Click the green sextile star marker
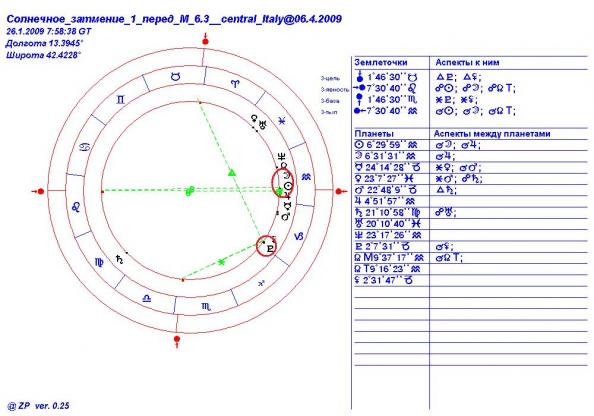This screenshot has width=594, height=416. pos(221,262)
